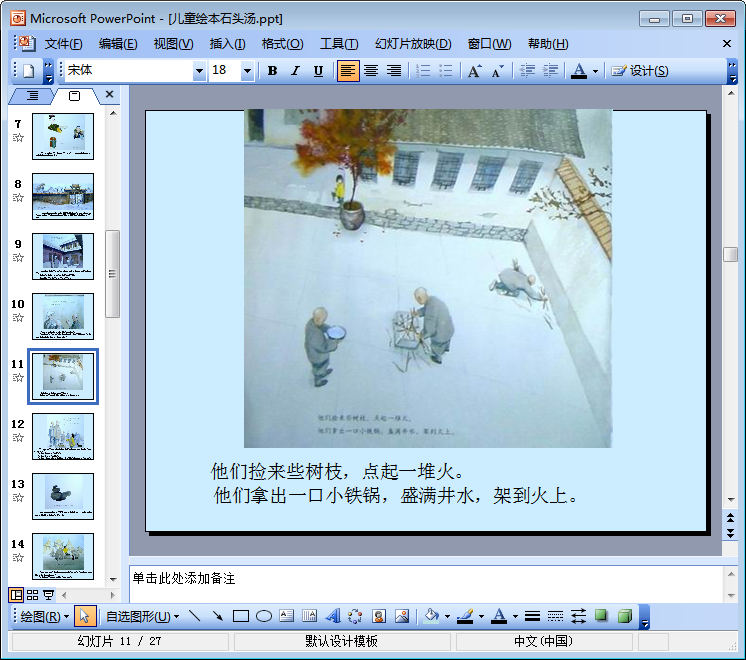The height and width of the screenshot is (660, 746).
Task: Select Align Right
Action: click(x=394, y=71)
